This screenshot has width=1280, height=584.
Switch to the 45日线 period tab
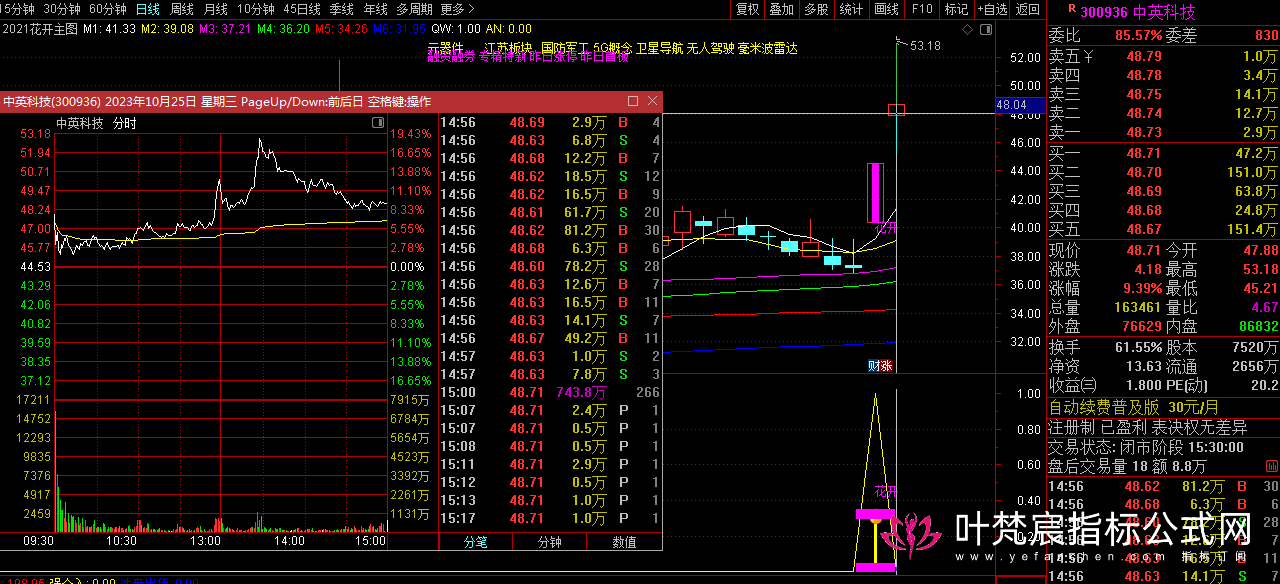(302, 9)
